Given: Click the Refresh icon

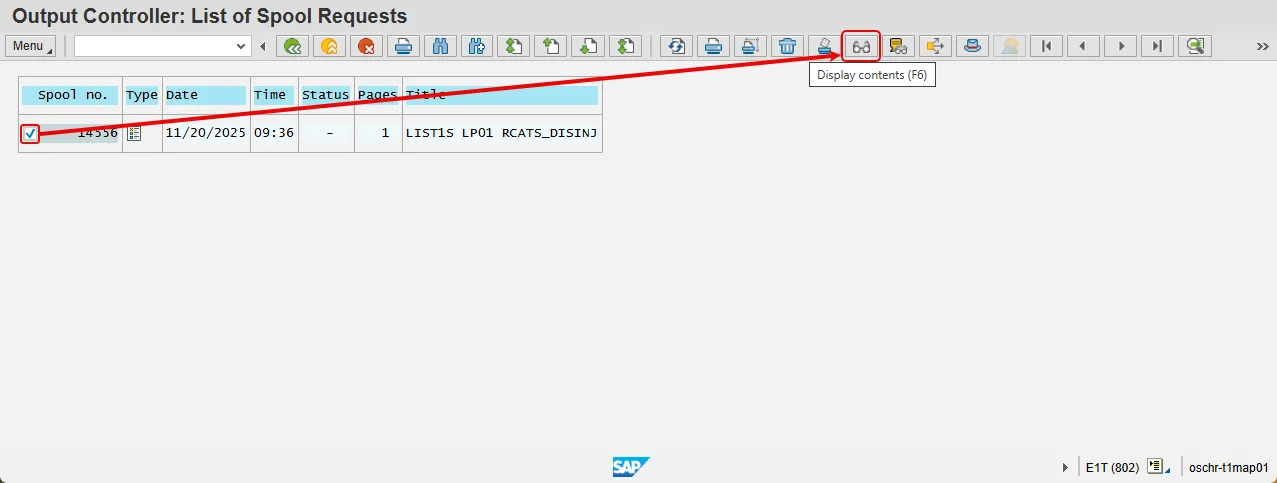Looking at the screenshot, I should (x=677, y=46).
